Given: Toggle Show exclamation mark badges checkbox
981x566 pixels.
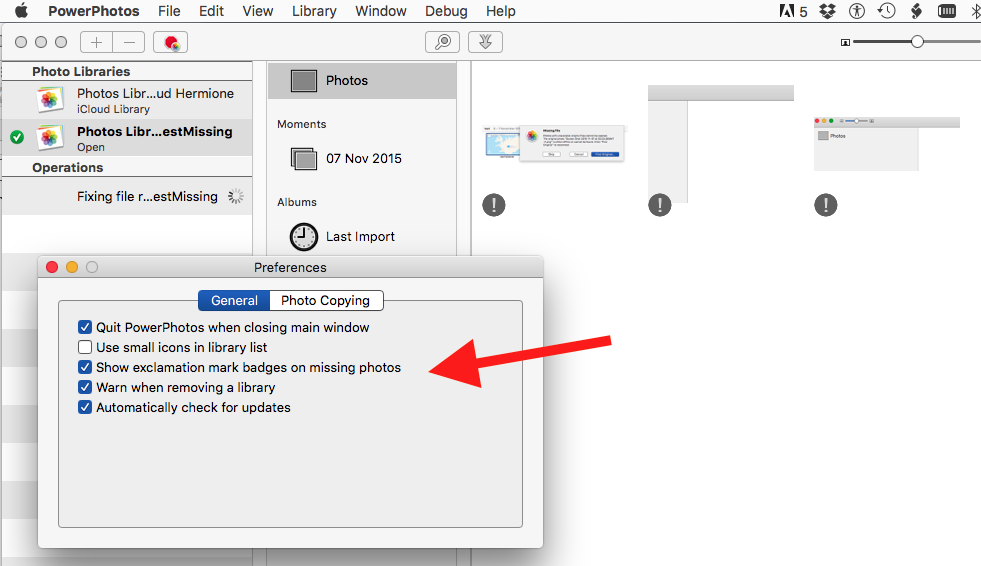Looking at the screenshot, I should [x=85, y=367].
